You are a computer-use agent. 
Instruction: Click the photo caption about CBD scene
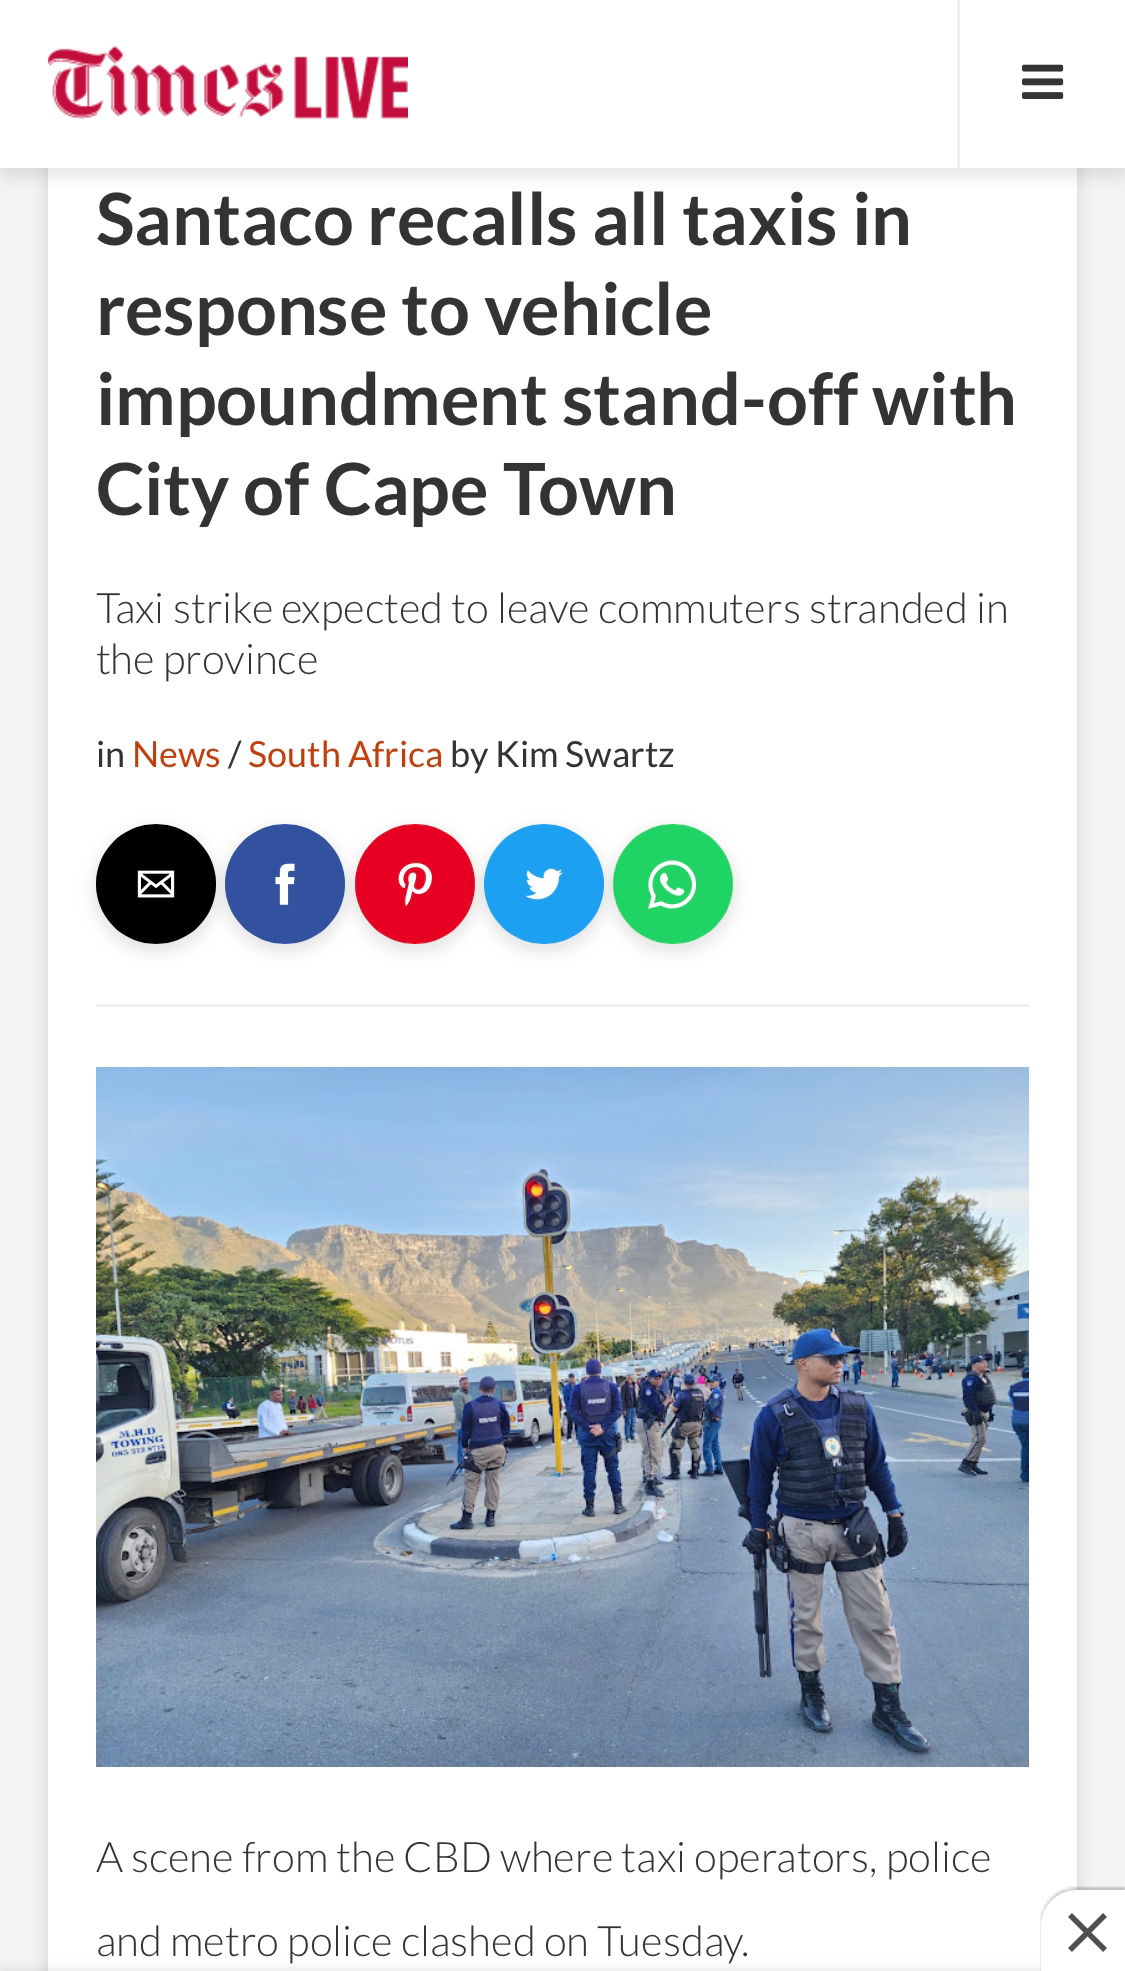pos(543,1899)
